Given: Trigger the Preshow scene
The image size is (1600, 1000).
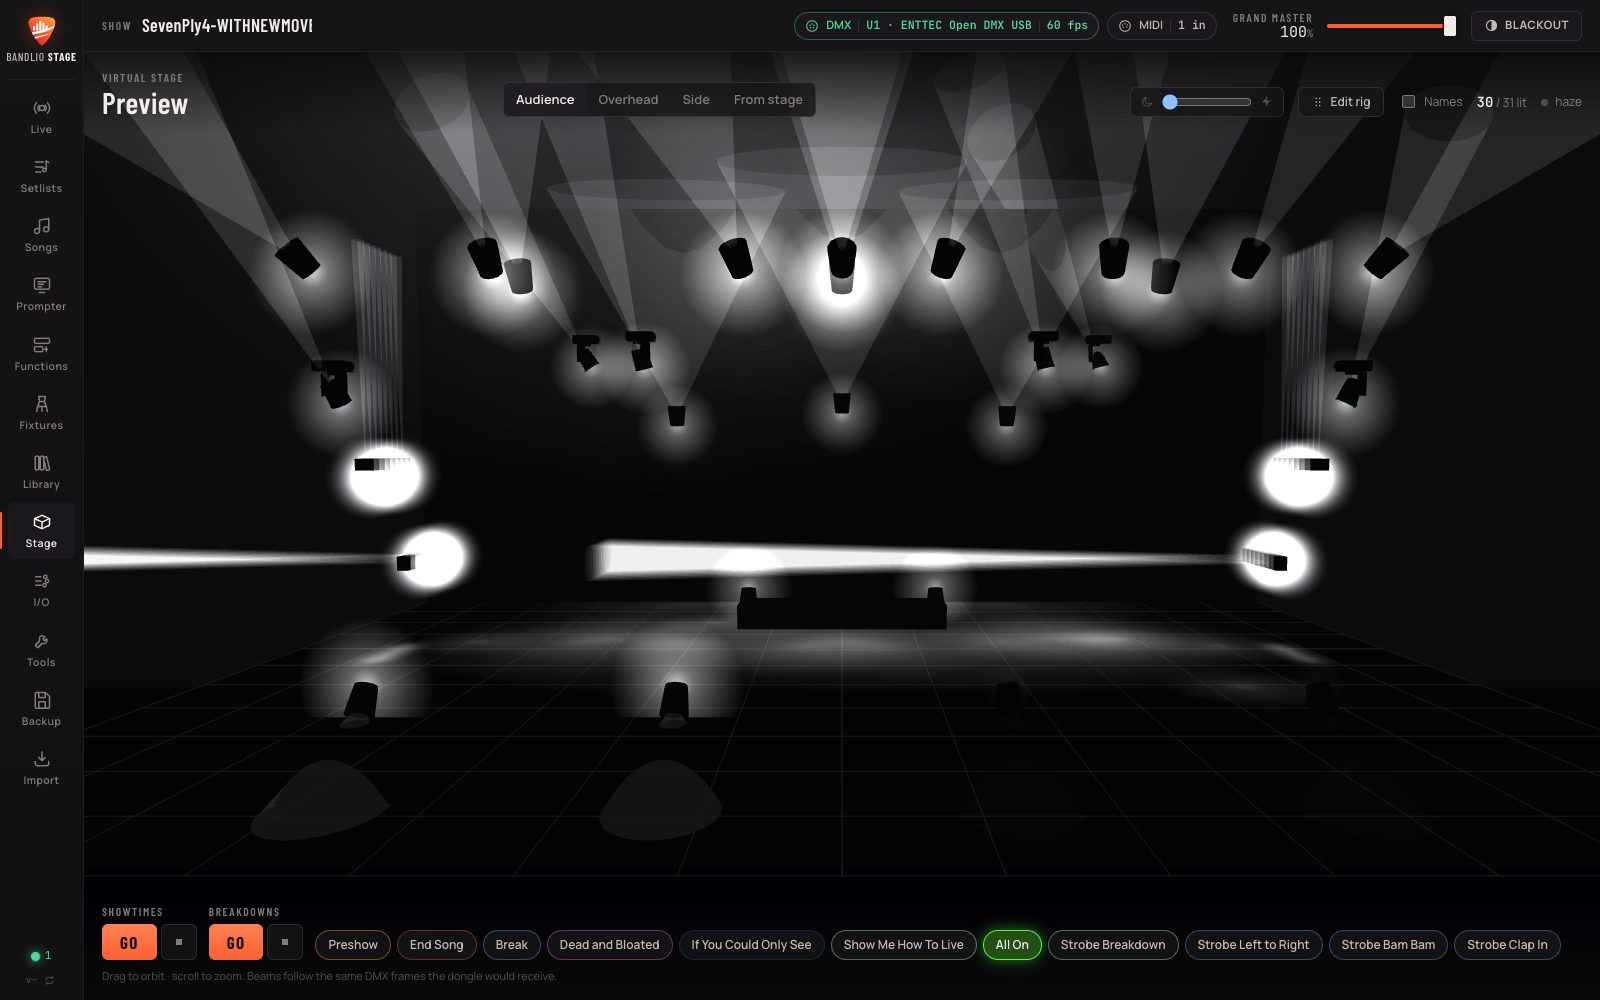Looking at the screenshot, I should (353, 945).
